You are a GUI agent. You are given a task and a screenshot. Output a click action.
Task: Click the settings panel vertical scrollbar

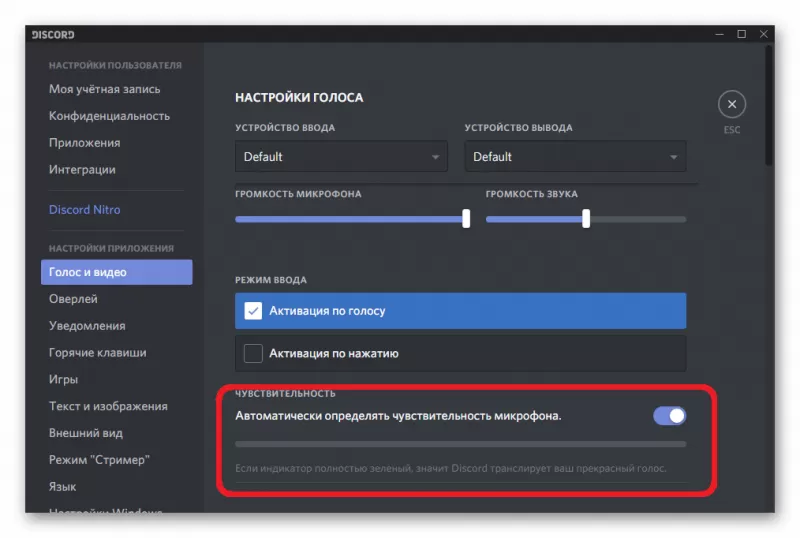(768, 105)
